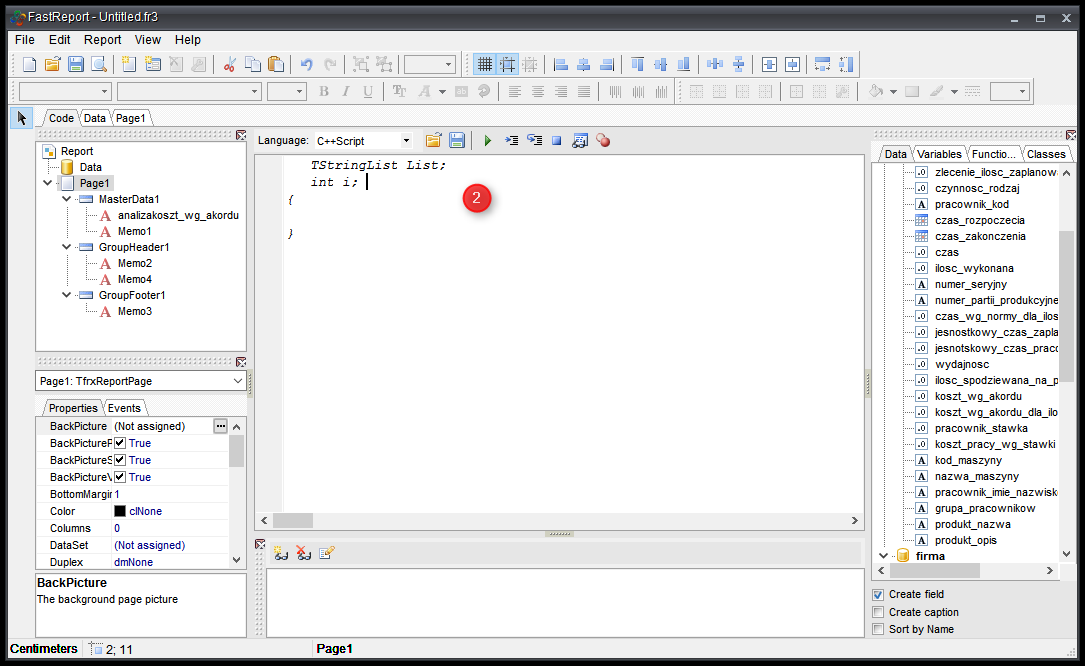Switch to the Events tab
The width and height of the screenshot is (1085, 666).
pos(125,408)
